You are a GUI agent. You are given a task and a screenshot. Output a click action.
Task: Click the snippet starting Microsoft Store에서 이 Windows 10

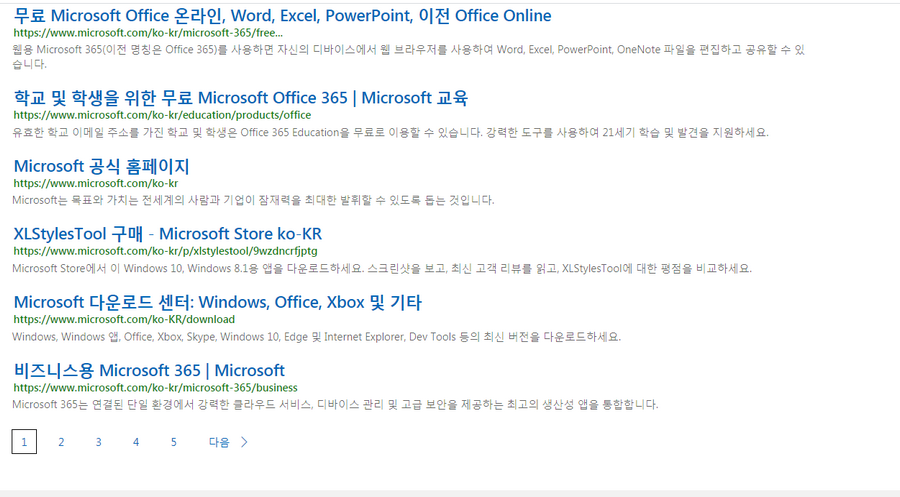382,269
